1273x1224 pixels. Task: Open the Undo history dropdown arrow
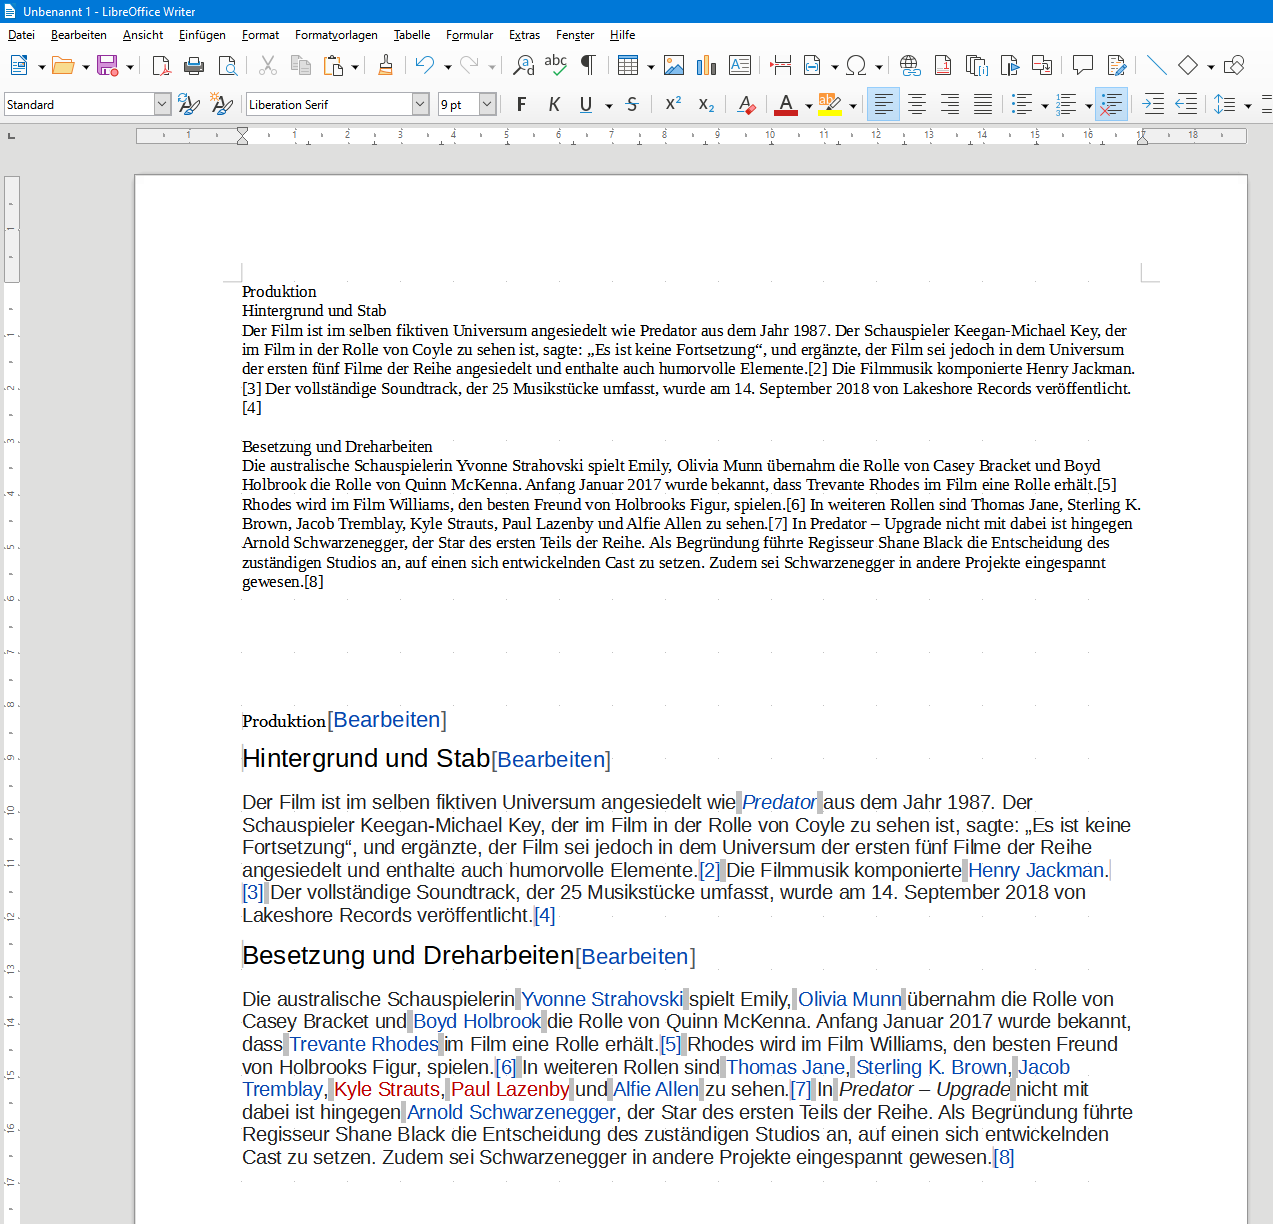coord(447,67)
